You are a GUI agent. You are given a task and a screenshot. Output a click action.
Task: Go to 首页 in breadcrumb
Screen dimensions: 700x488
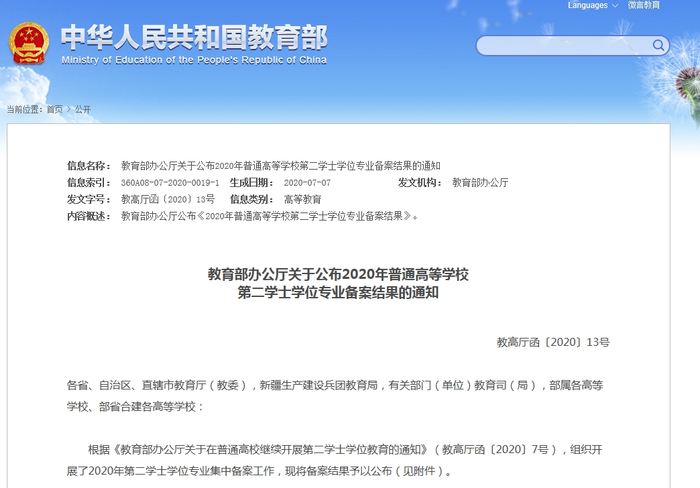(55, 109)
